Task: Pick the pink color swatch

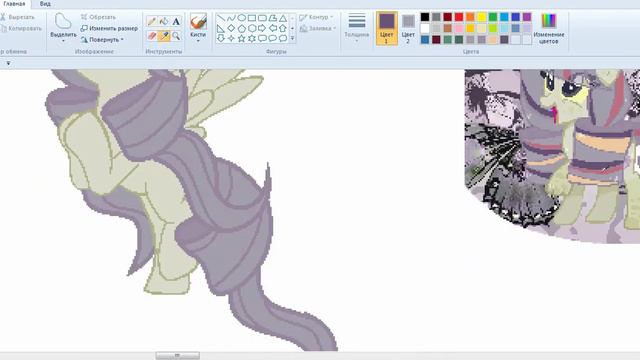Action: tap(459, 28)
